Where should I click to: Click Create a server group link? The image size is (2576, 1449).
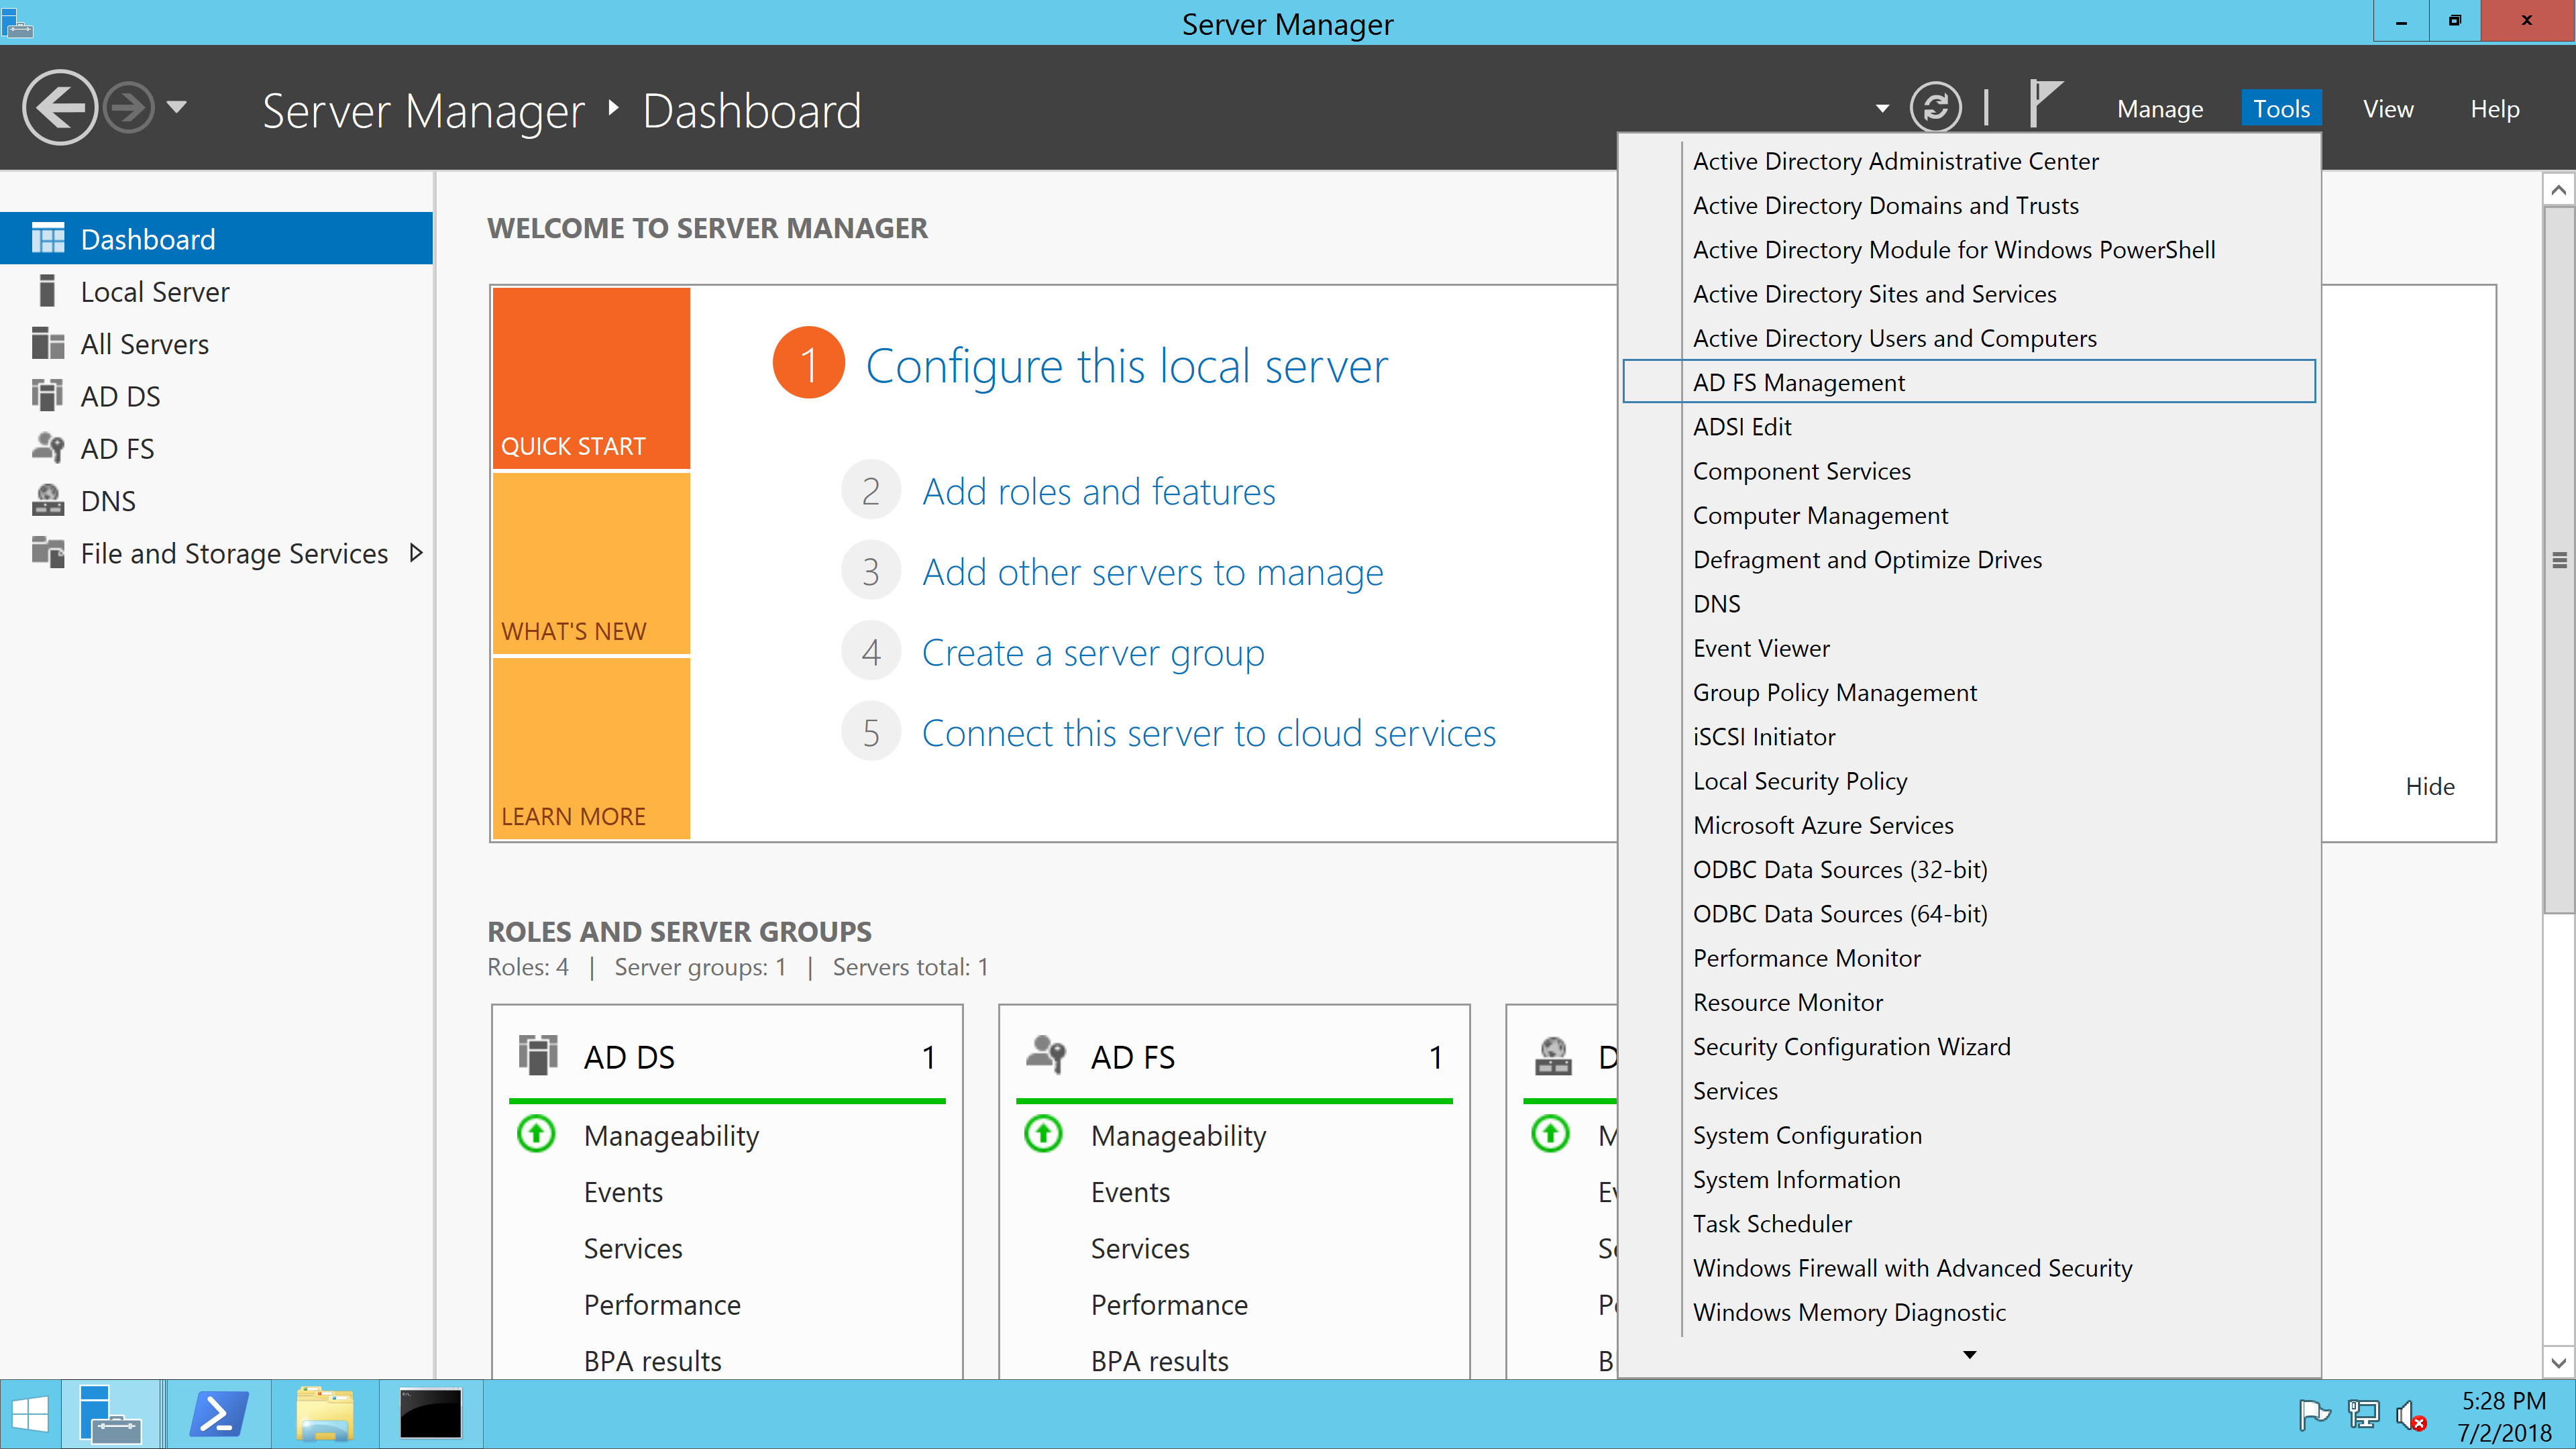(x=1093, y=653)
